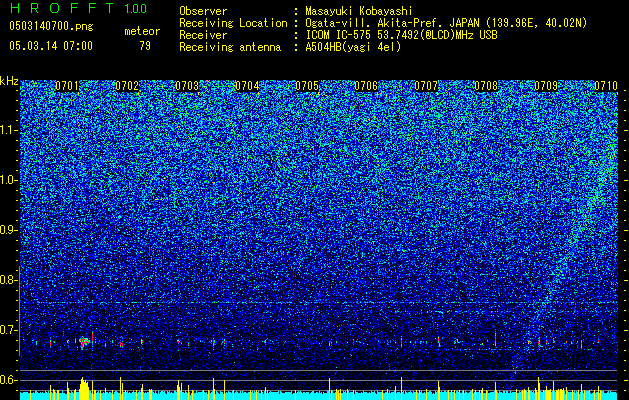Click the 0706 time marker

click(366, 86)
